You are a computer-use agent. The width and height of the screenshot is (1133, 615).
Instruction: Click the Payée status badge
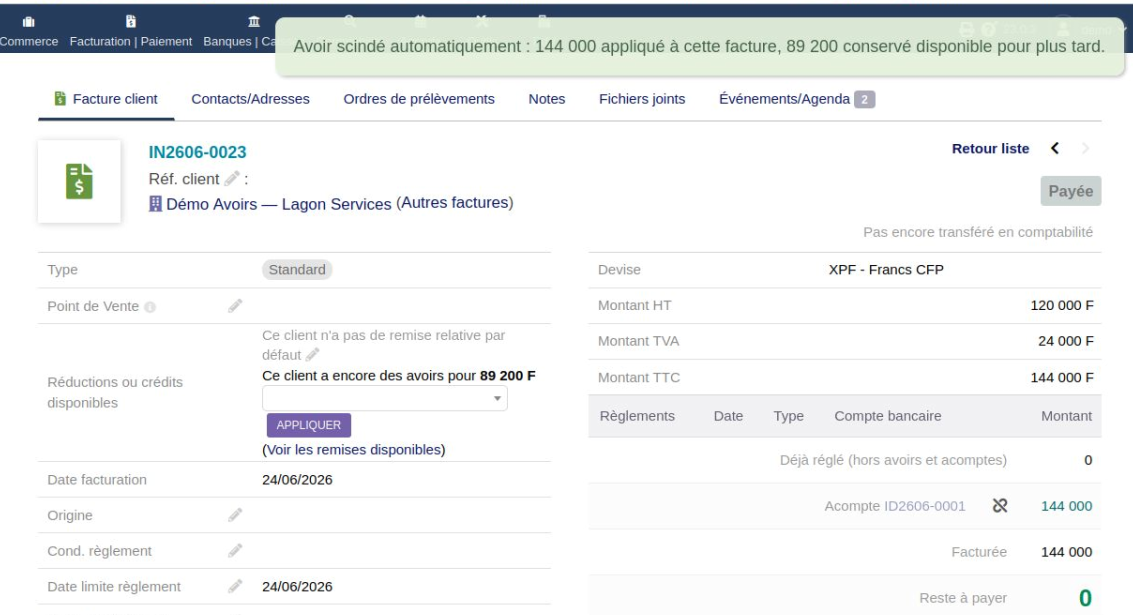[1071, 191]
